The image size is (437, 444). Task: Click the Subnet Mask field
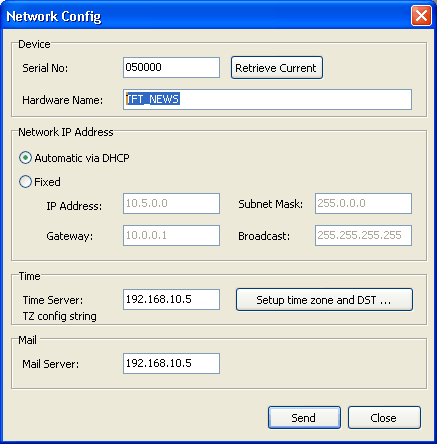[363, 203]
